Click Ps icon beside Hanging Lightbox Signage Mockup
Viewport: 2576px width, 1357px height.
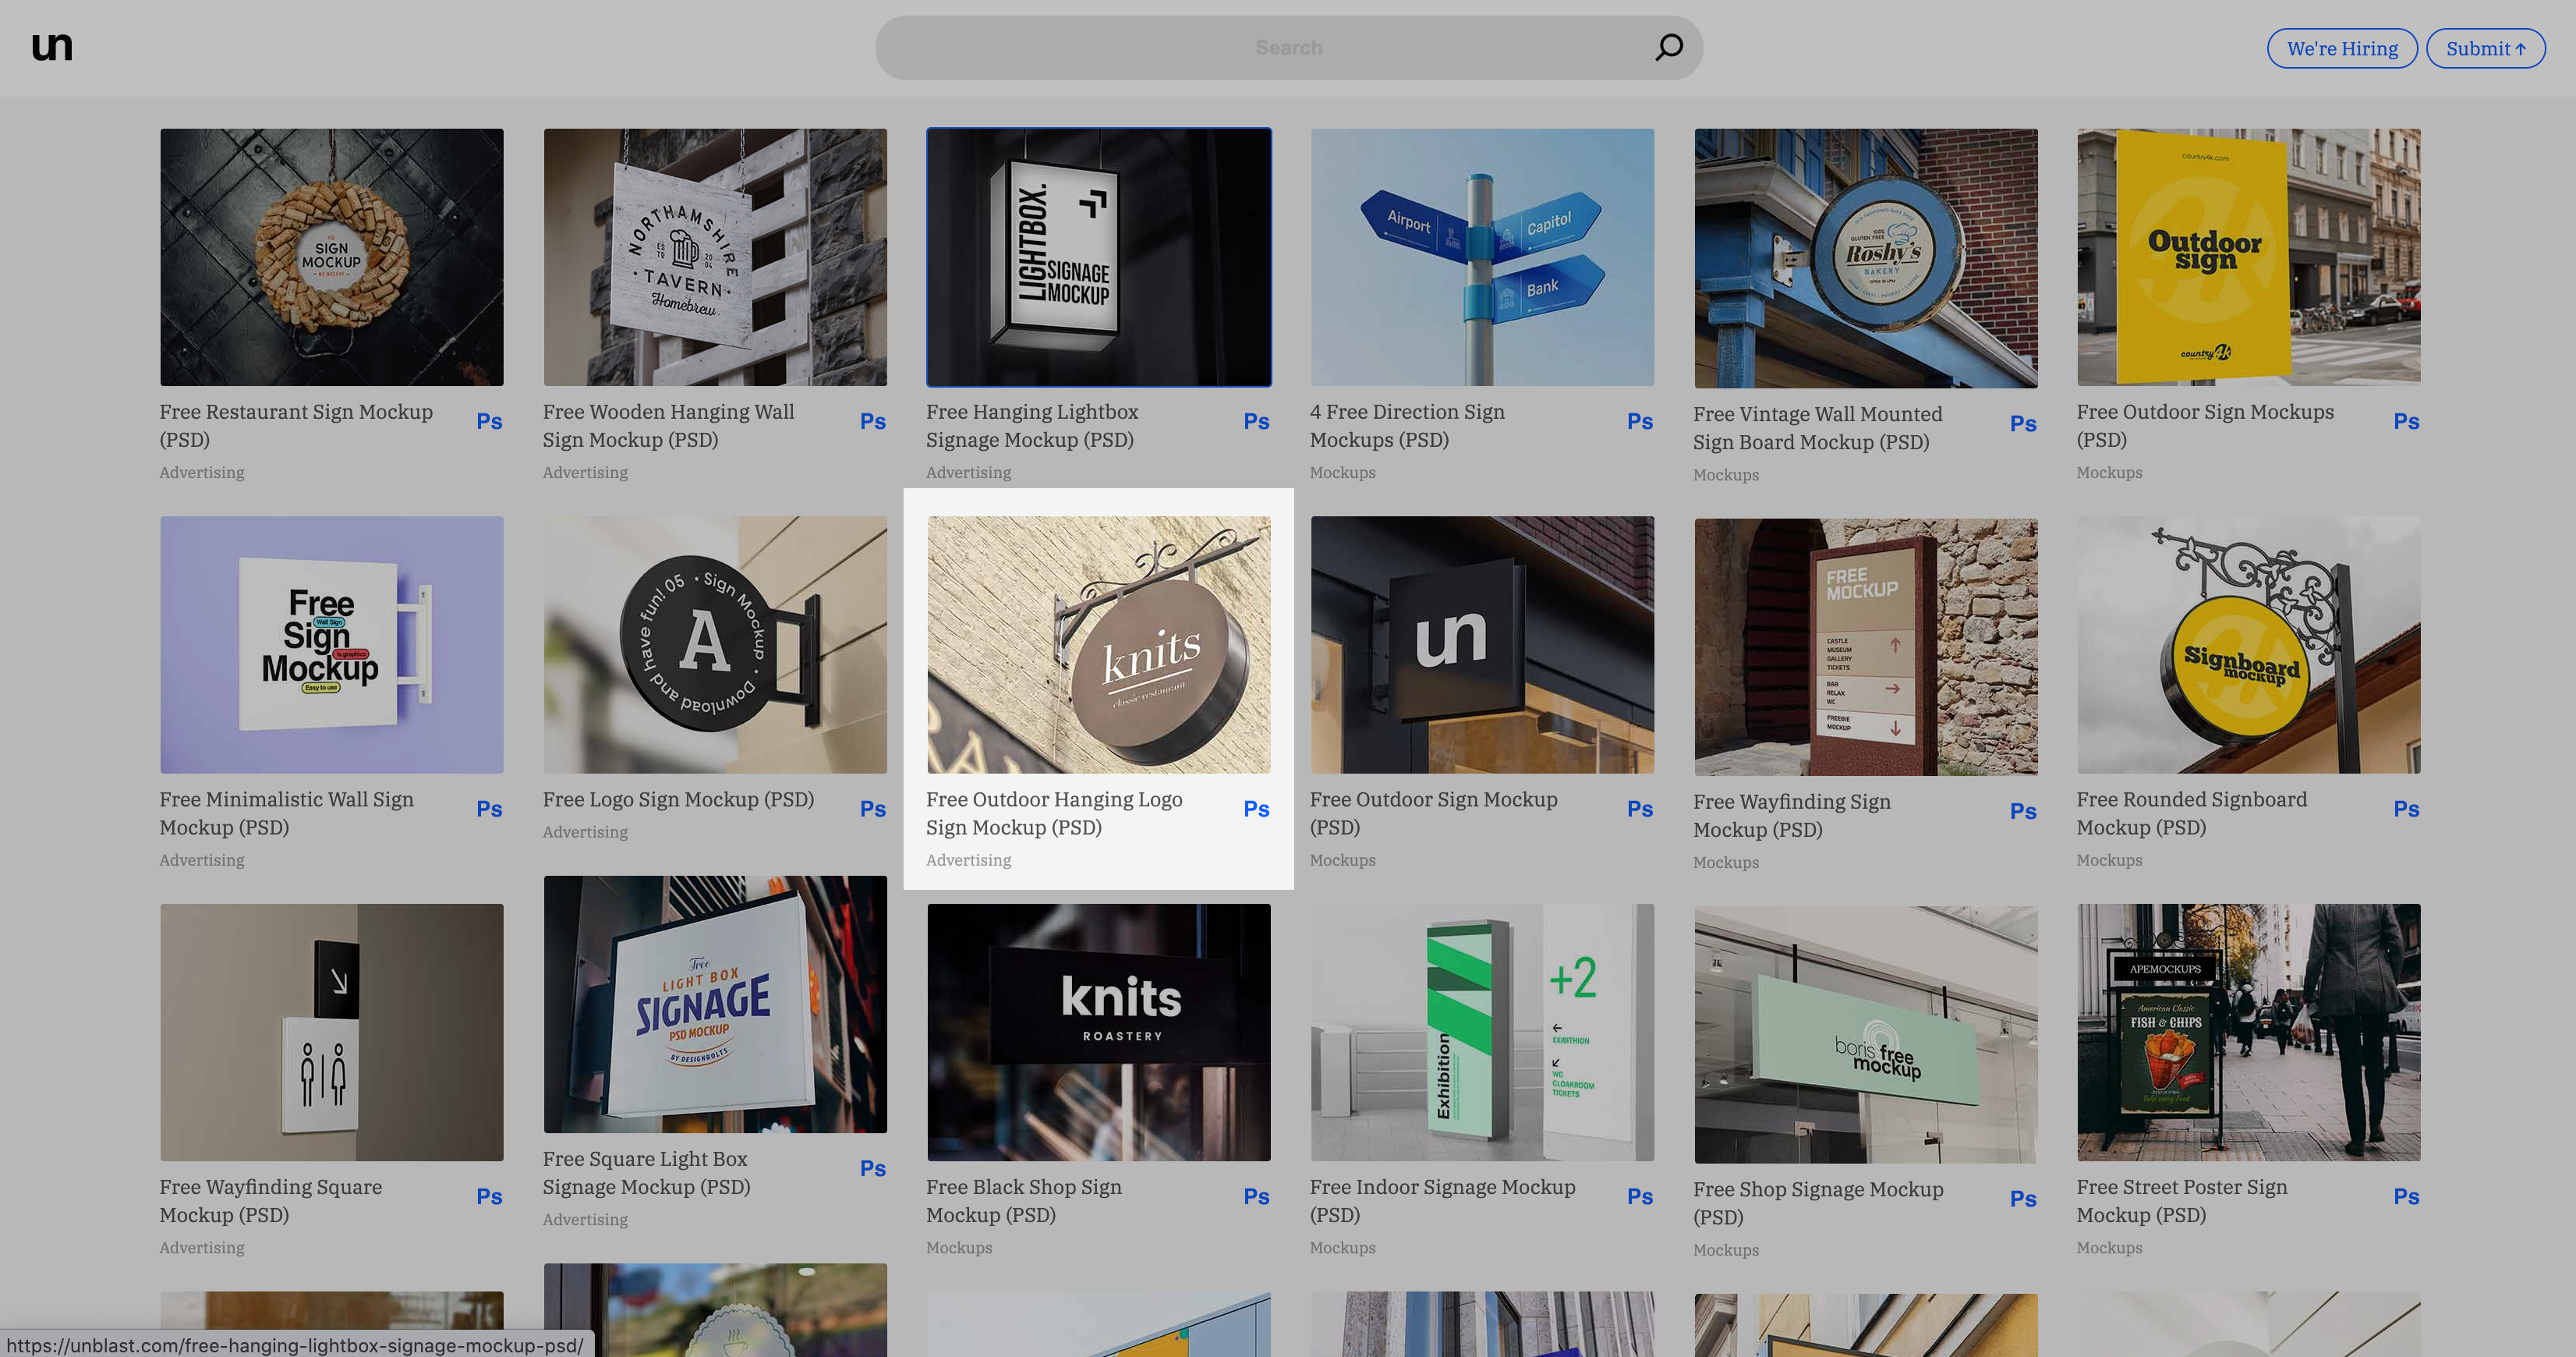tap(1256, 422)
